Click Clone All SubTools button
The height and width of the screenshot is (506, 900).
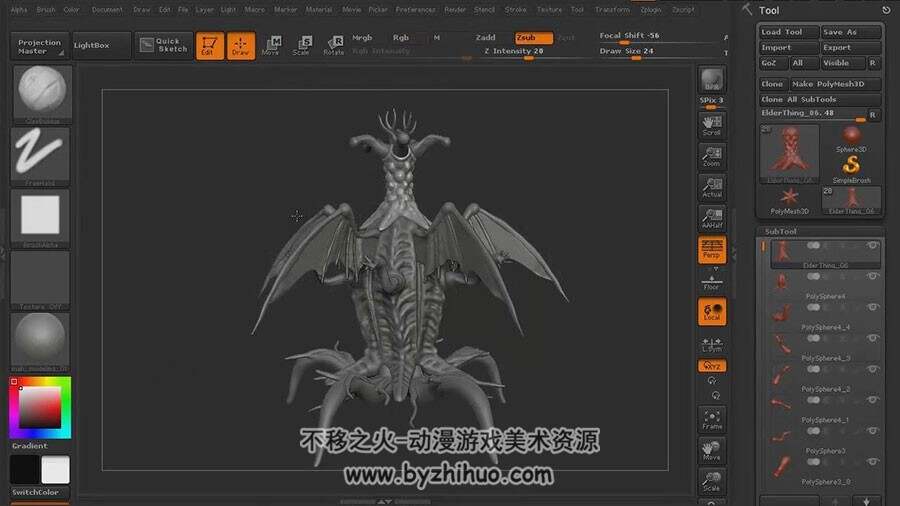pyautogui.click(x=820, y=99)
